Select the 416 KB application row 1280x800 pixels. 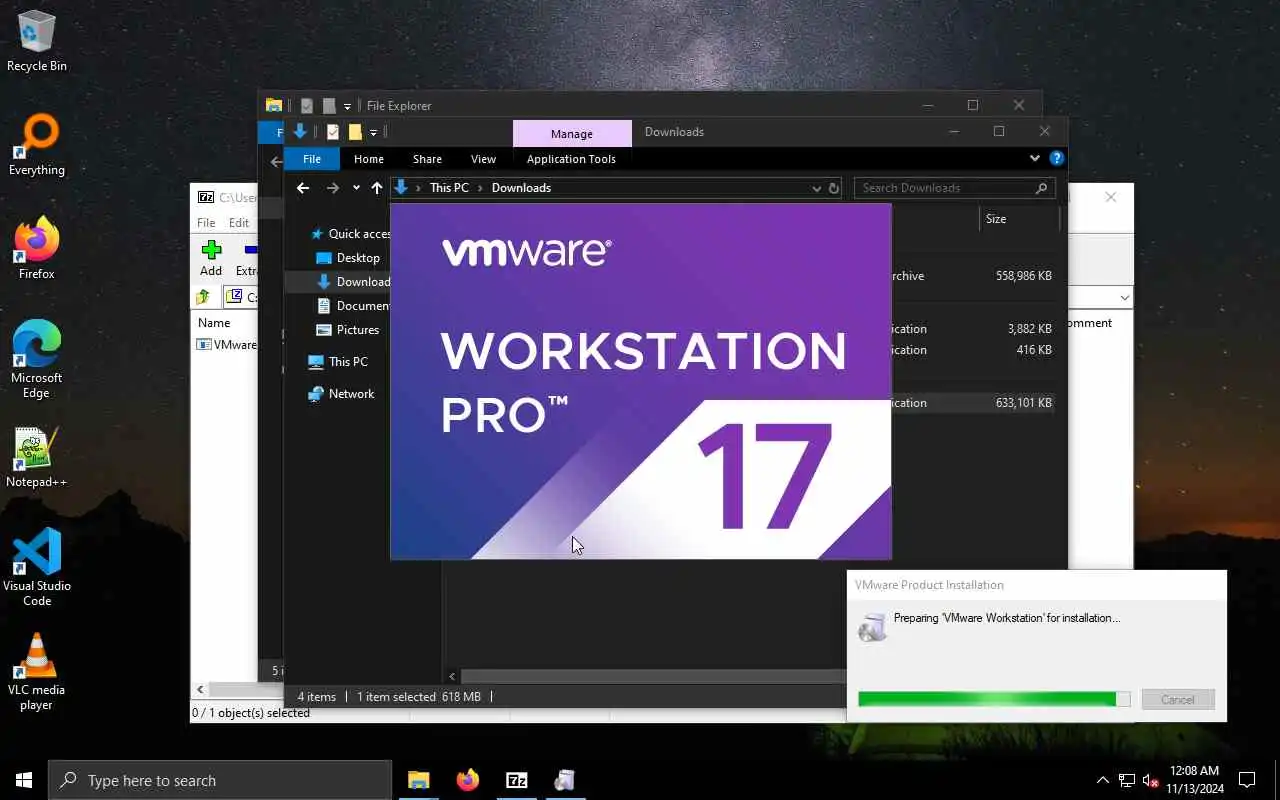tap(973, 350)
